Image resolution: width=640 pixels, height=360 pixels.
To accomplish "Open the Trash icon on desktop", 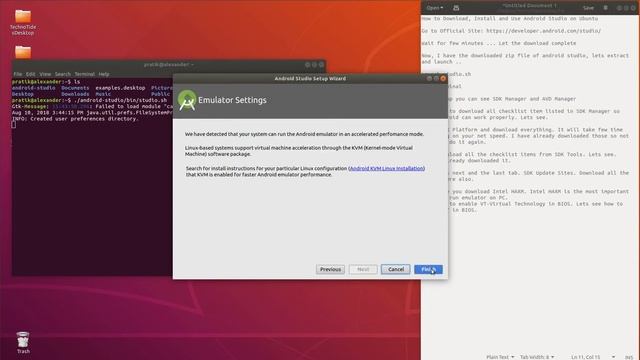I will pyautogui.click(x=23, y=342).
